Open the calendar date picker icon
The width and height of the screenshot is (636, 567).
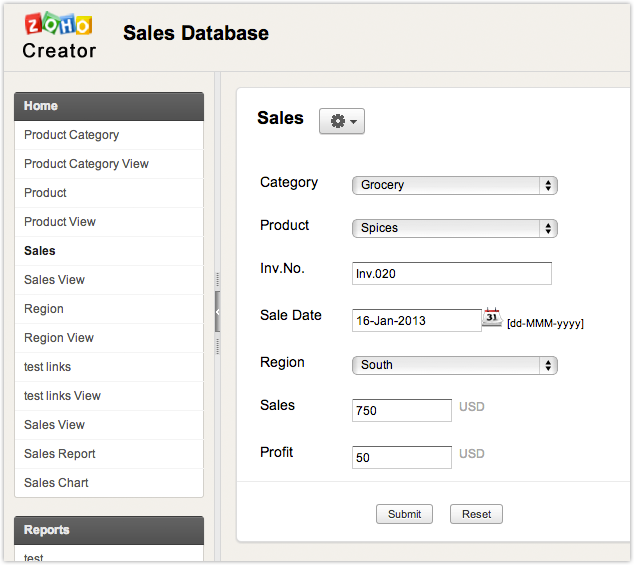click(492, 318)
